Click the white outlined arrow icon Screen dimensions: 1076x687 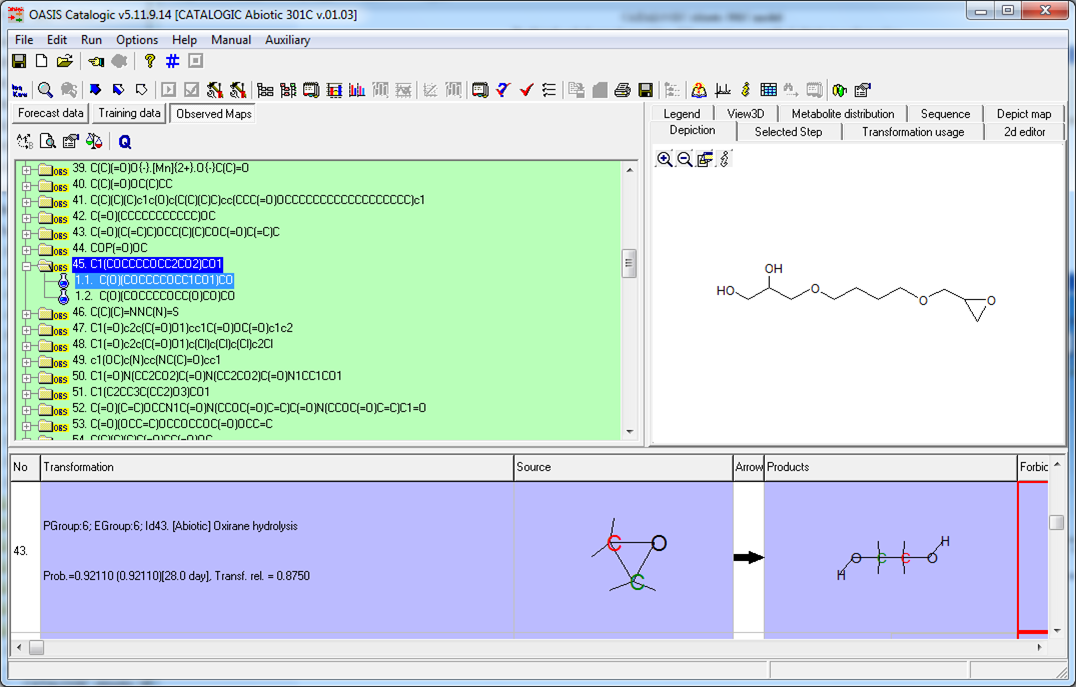pyautogui.click(x=141, y=90)
